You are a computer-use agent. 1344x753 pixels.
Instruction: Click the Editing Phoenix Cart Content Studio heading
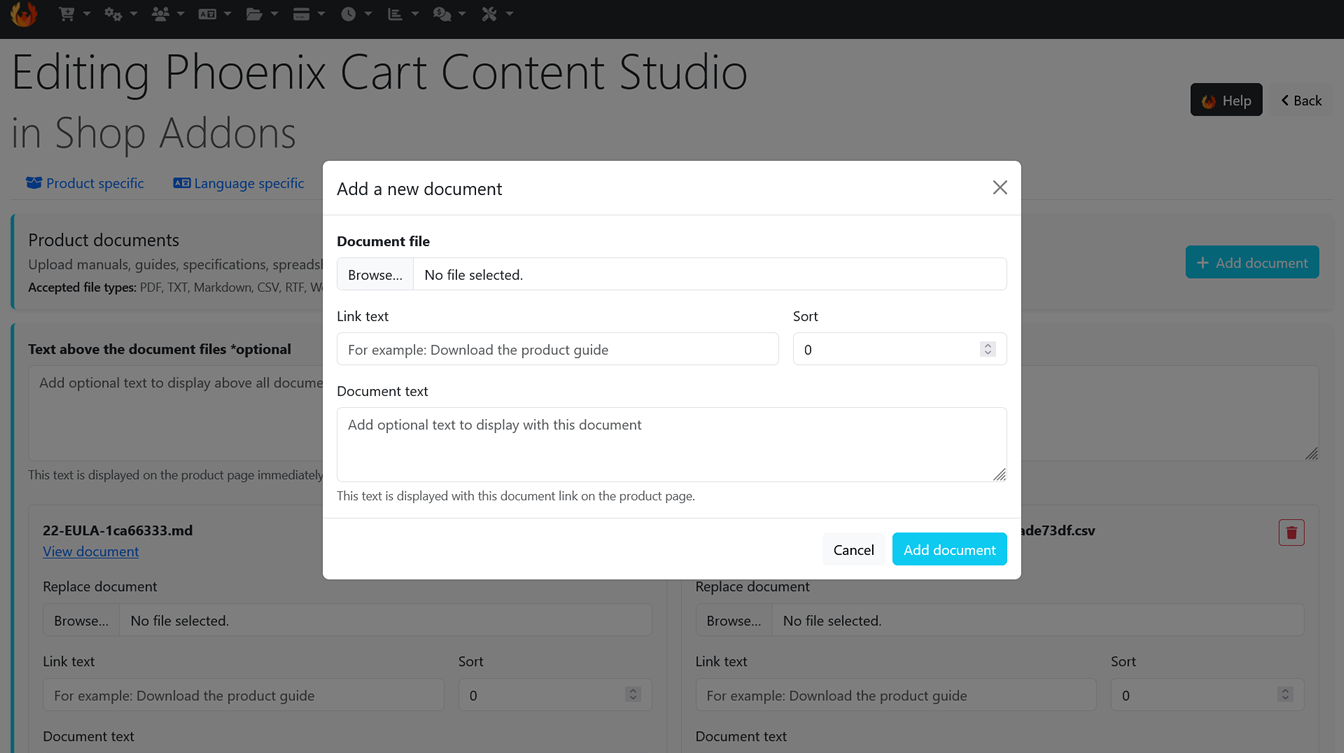pyautogui.click(x=380, y=72)
